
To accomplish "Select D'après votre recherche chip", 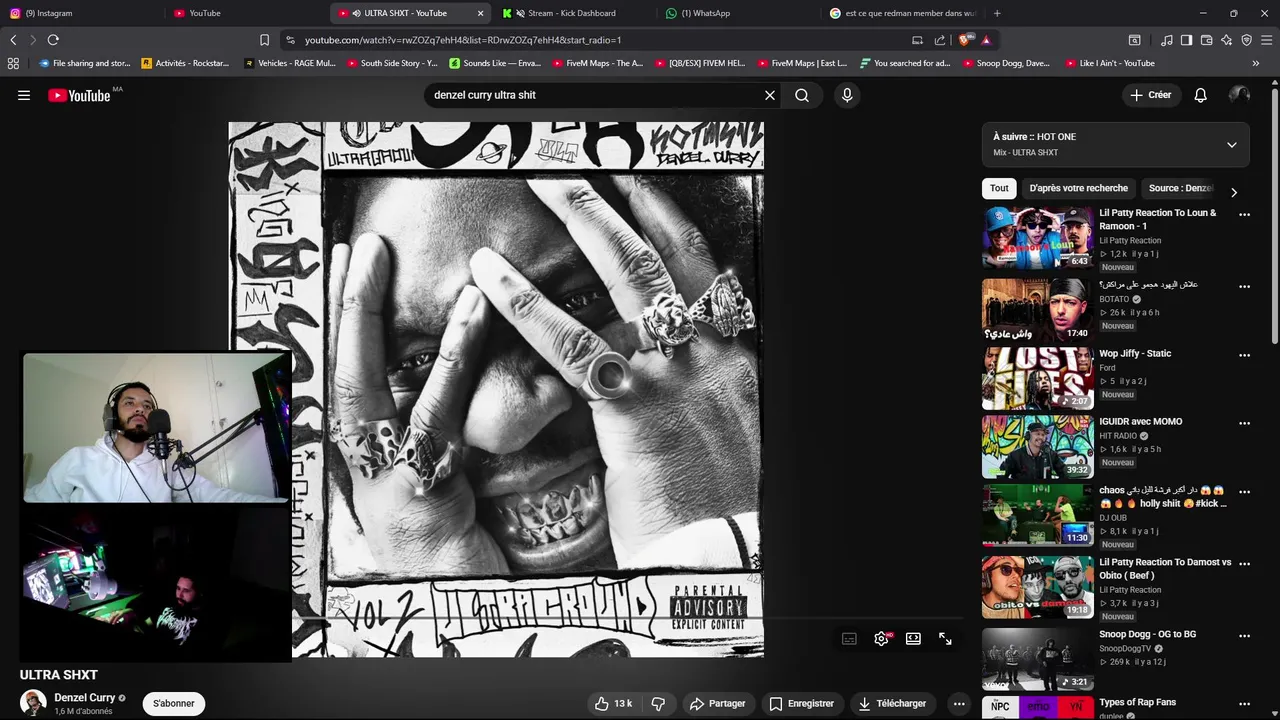I will [x=1078, y=188].
